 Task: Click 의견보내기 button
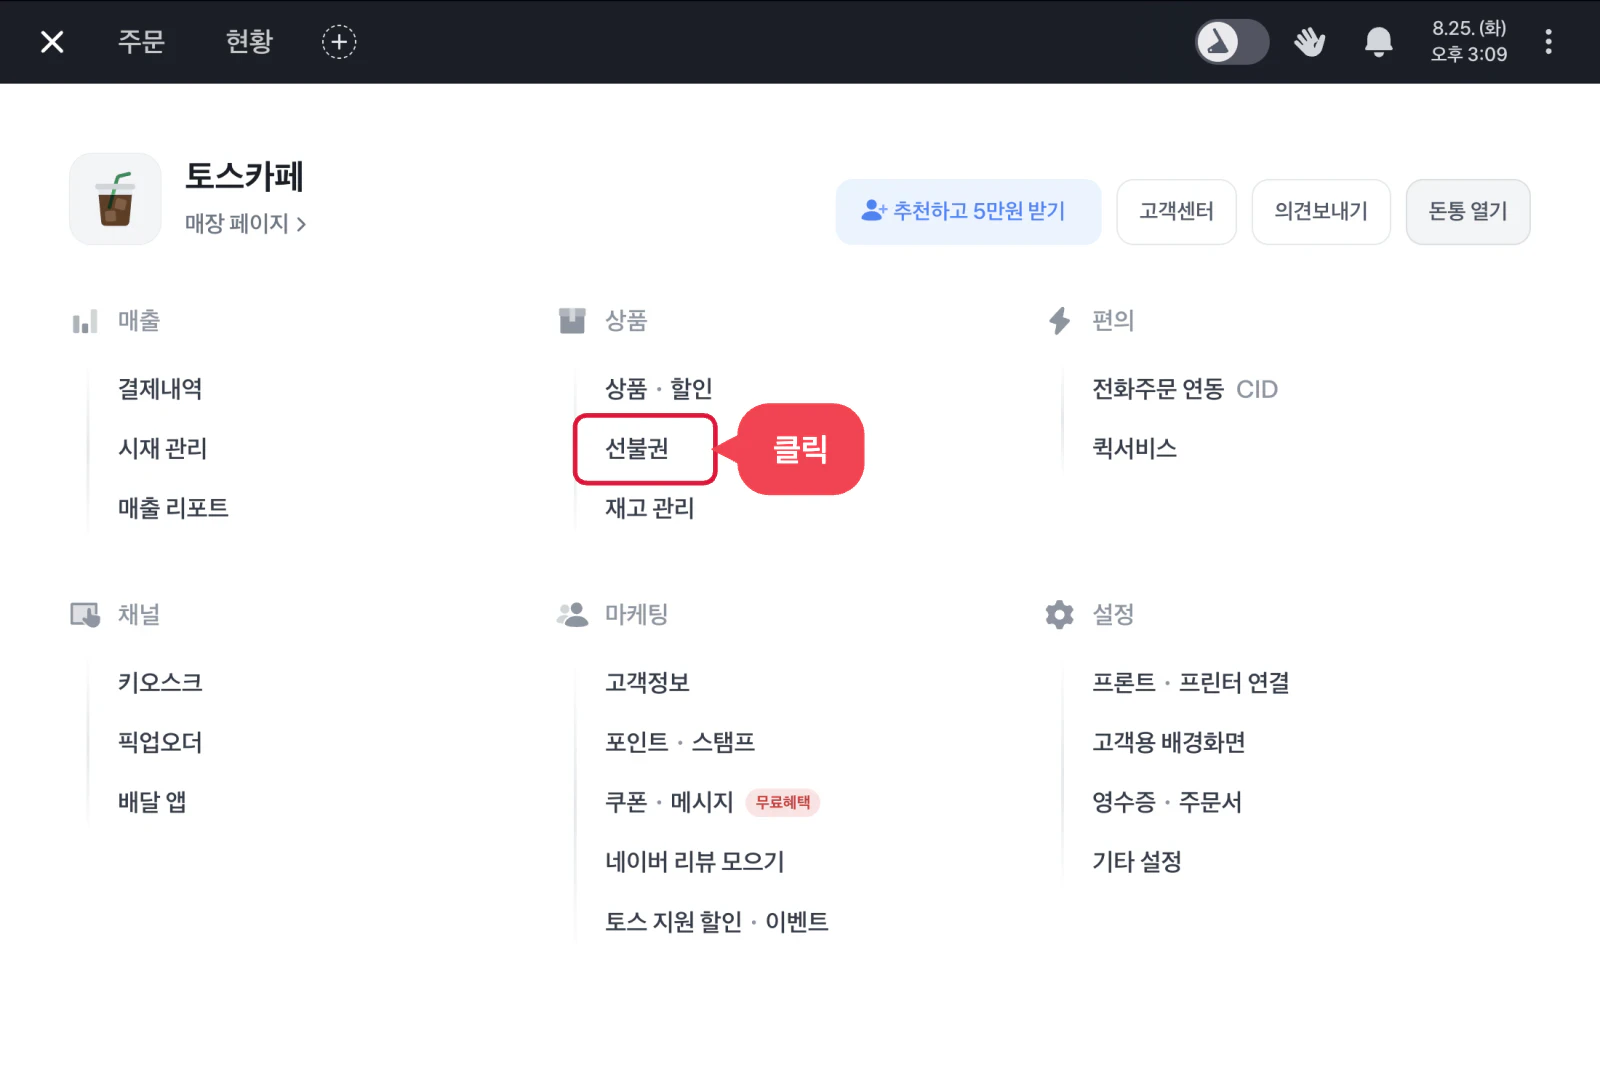click(1321, 211)
